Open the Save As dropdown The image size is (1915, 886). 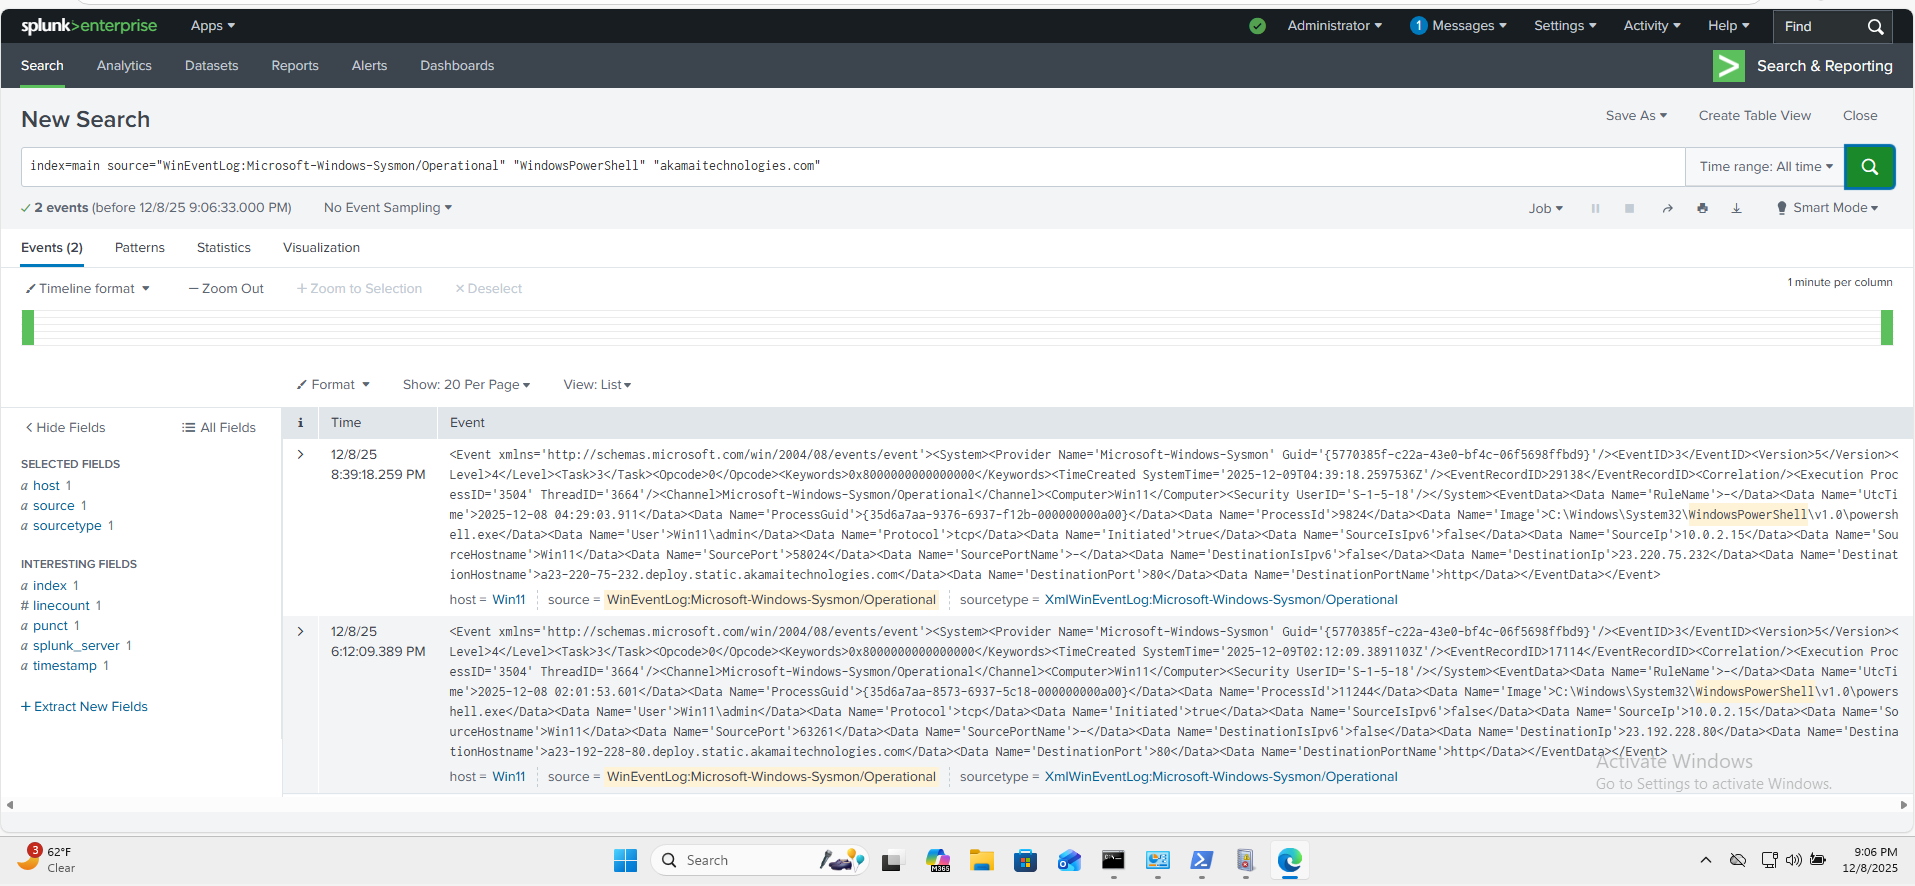1636,116
